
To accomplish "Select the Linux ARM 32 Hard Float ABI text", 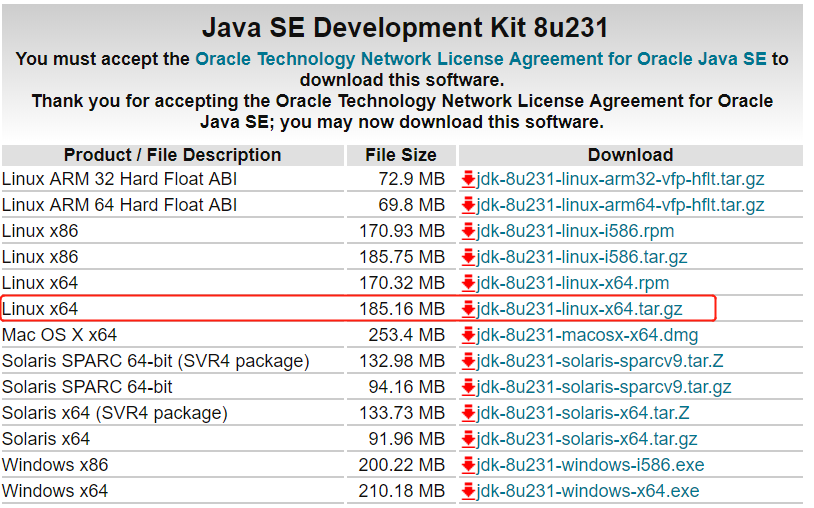I will coord(119,179).
